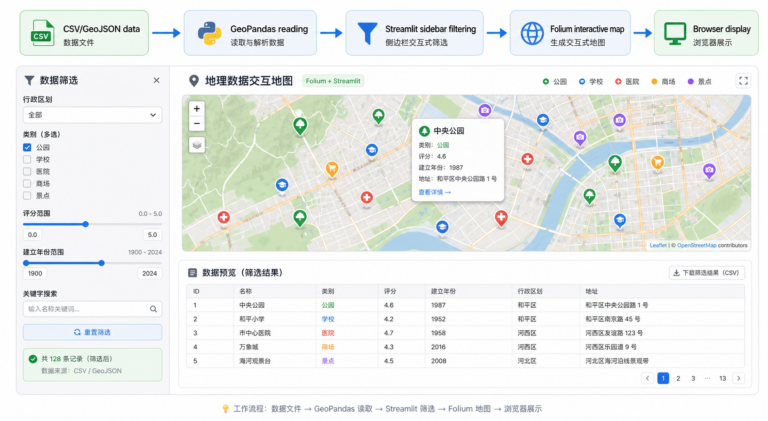Click address cell 河西区友谊路 123 号
The width and height of the screenshot is (768, 421).
[x=614, y=333]
